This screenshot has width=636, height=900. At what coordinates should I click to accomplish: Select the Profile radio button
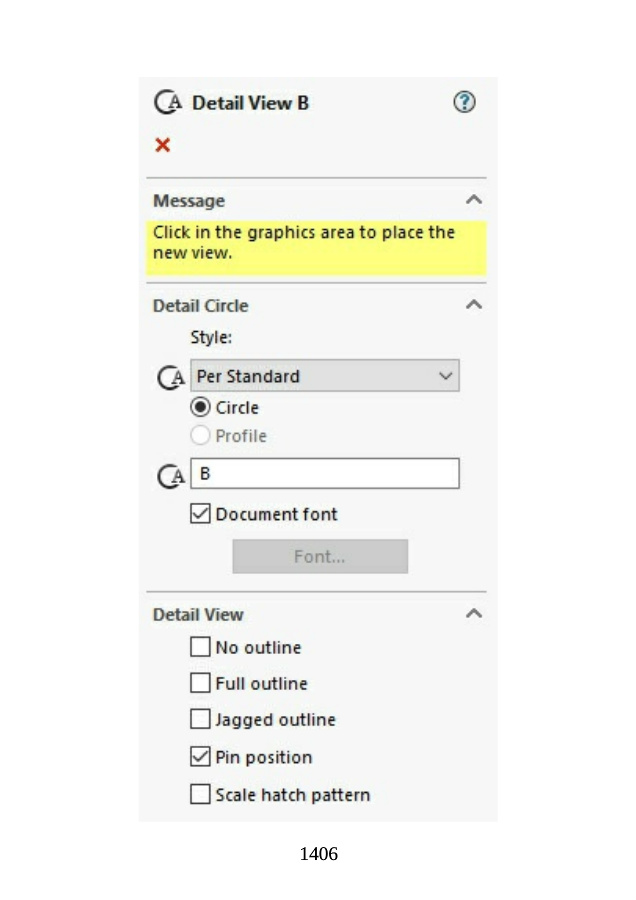tap(200, 436)
